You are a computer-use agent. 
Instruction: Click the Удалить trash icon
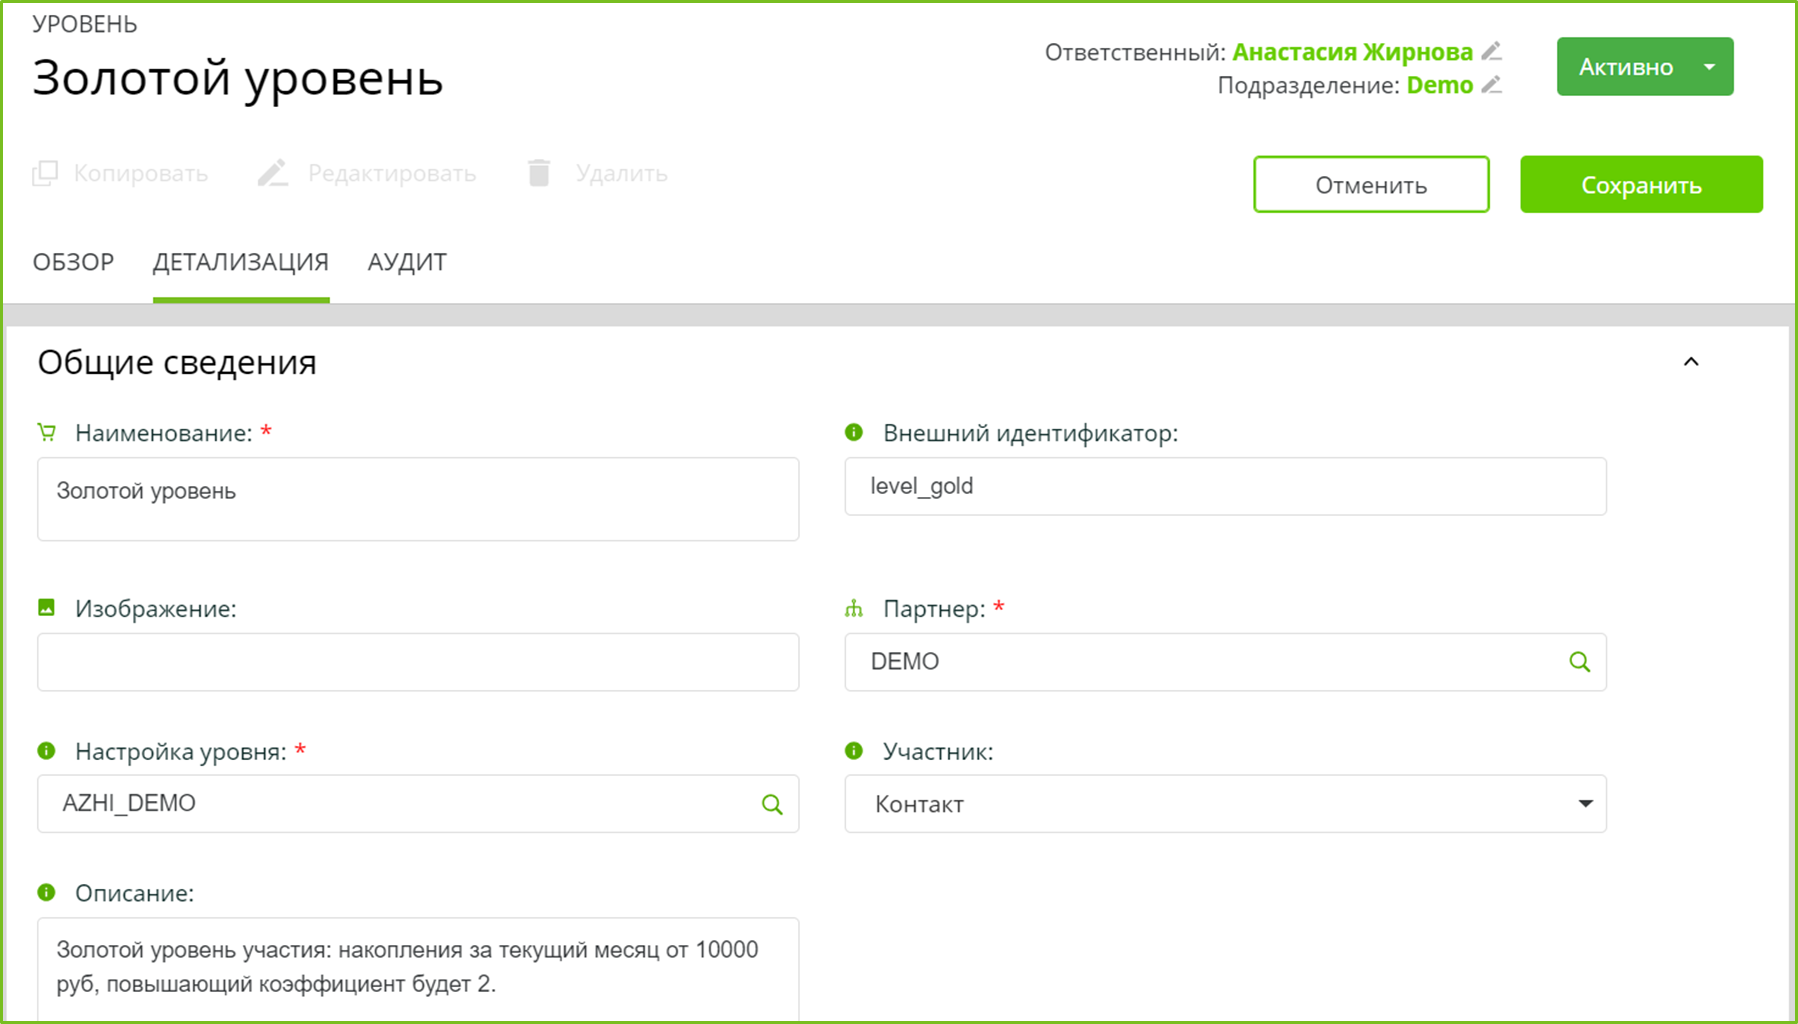click(x=539, y=173)
